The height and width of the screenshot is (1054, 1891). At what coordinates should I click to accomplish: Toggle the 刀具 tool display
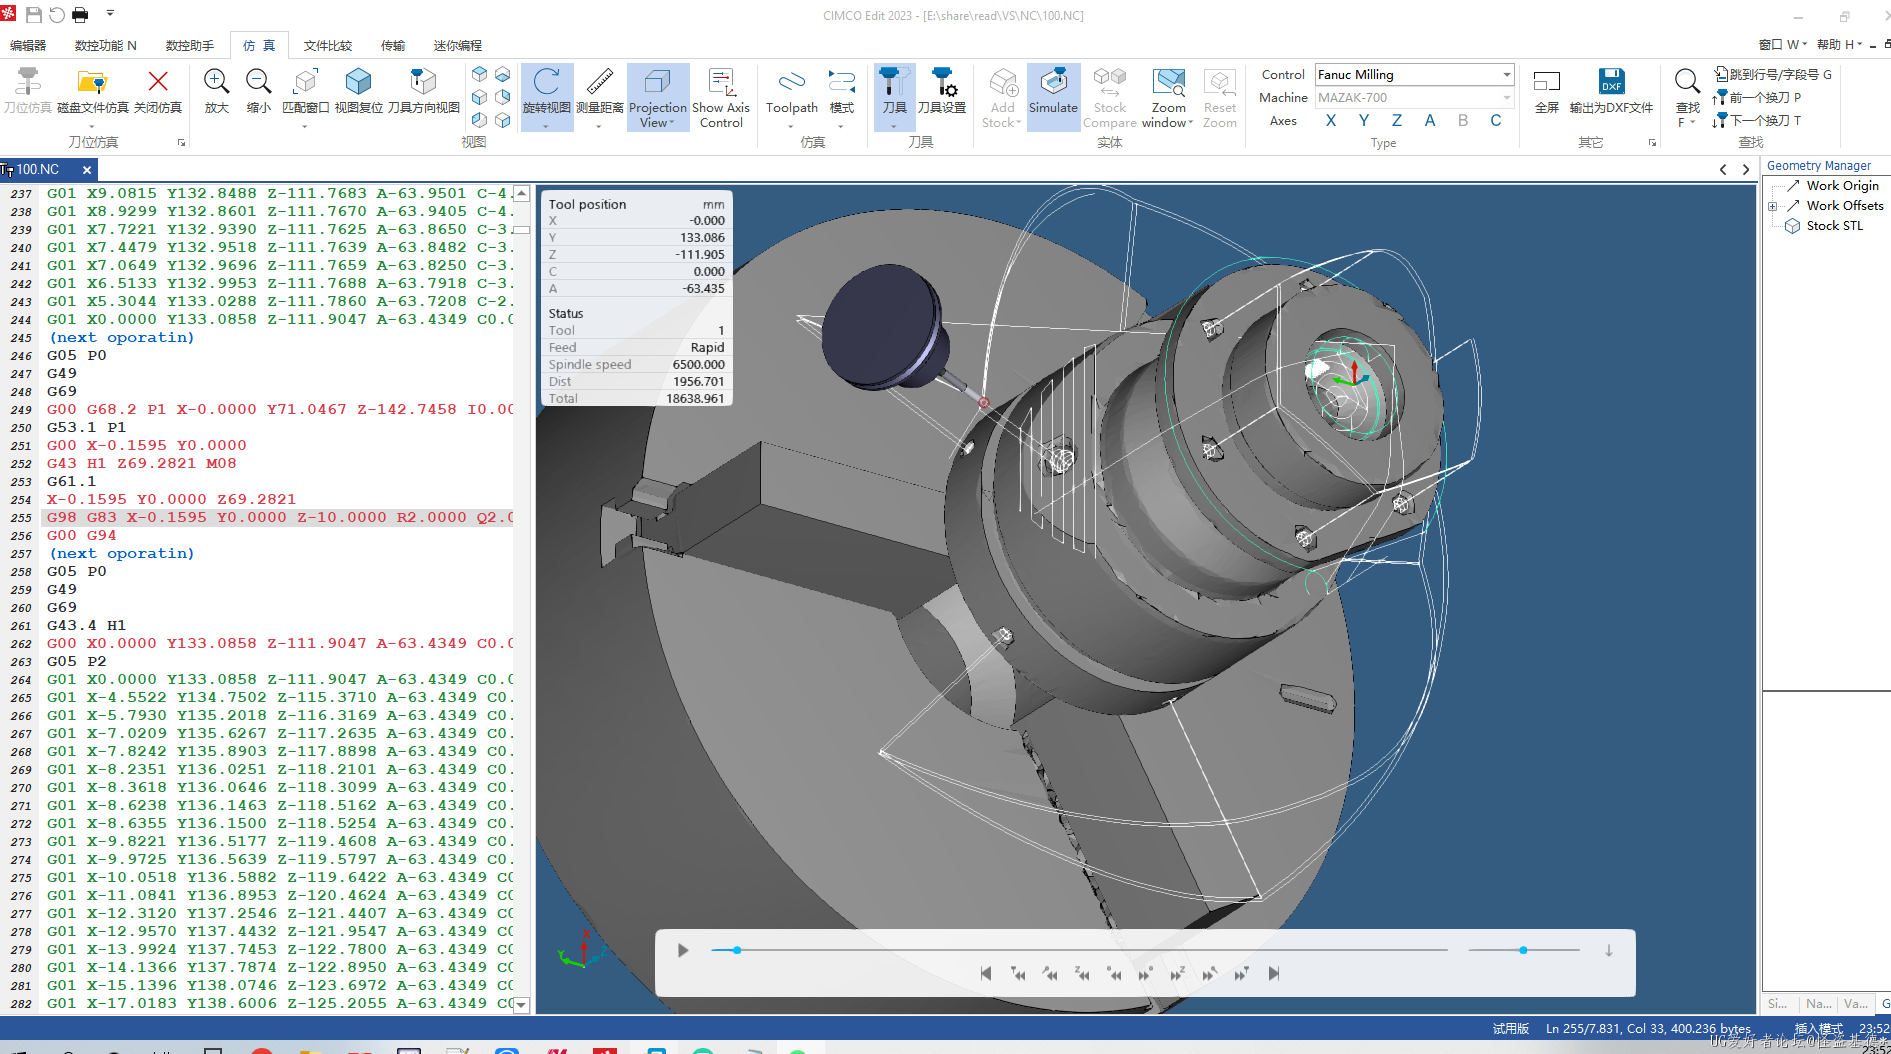coord(894,91)
